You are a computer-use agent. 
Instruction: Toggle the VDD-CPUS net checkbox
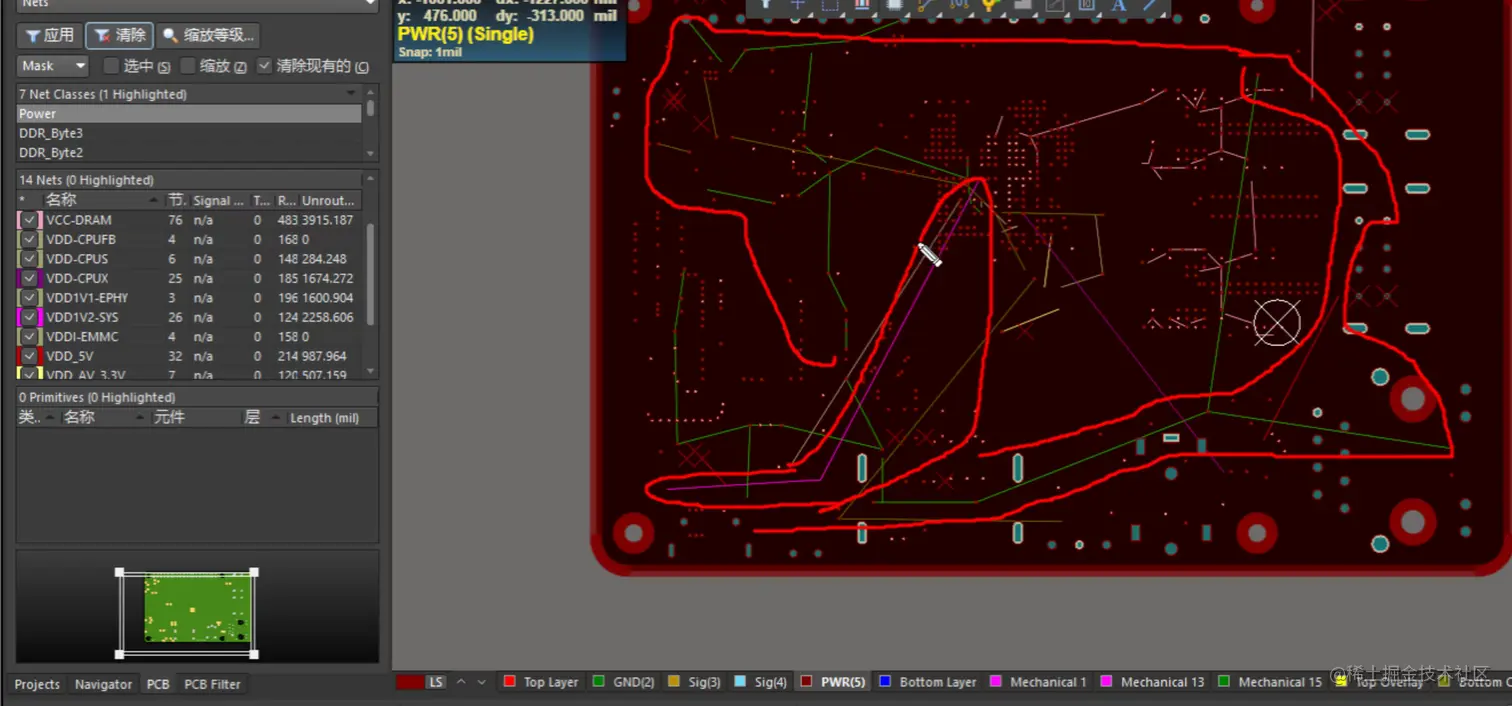click(30, 259)
